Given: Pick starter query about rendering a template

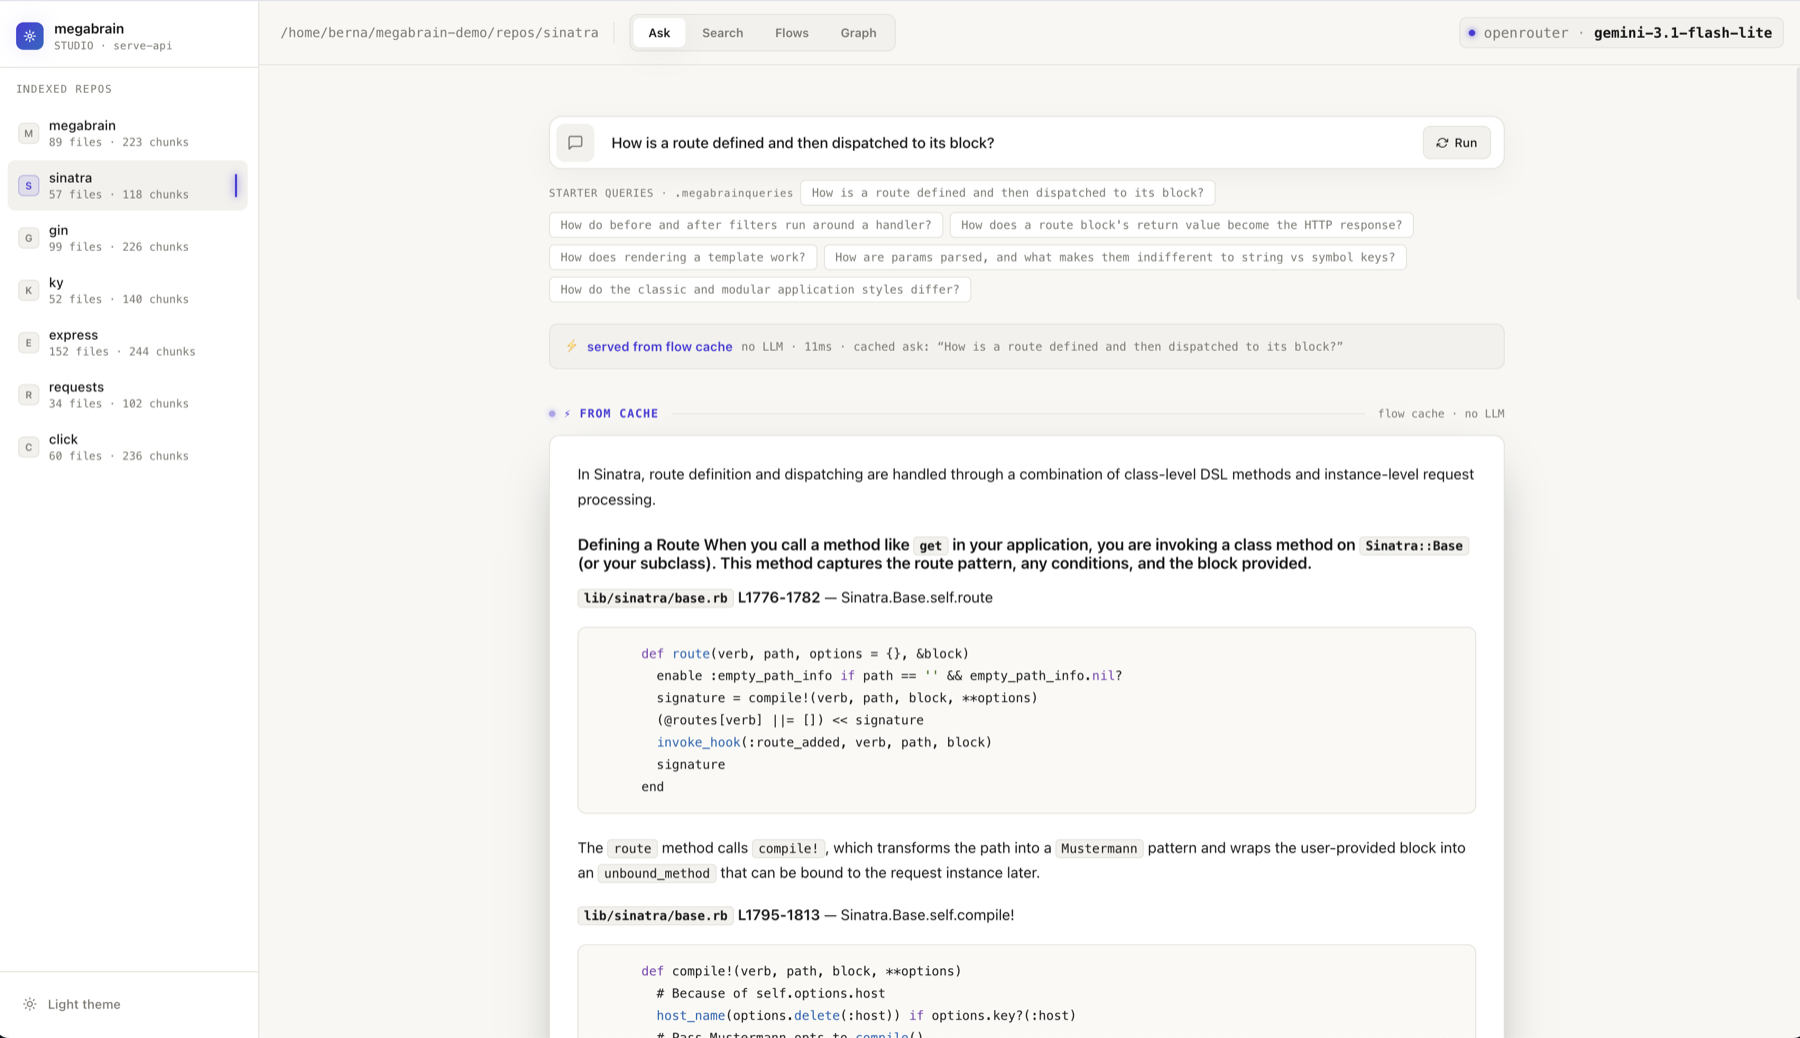Looking at the screenshot, I should pos(683,257).
